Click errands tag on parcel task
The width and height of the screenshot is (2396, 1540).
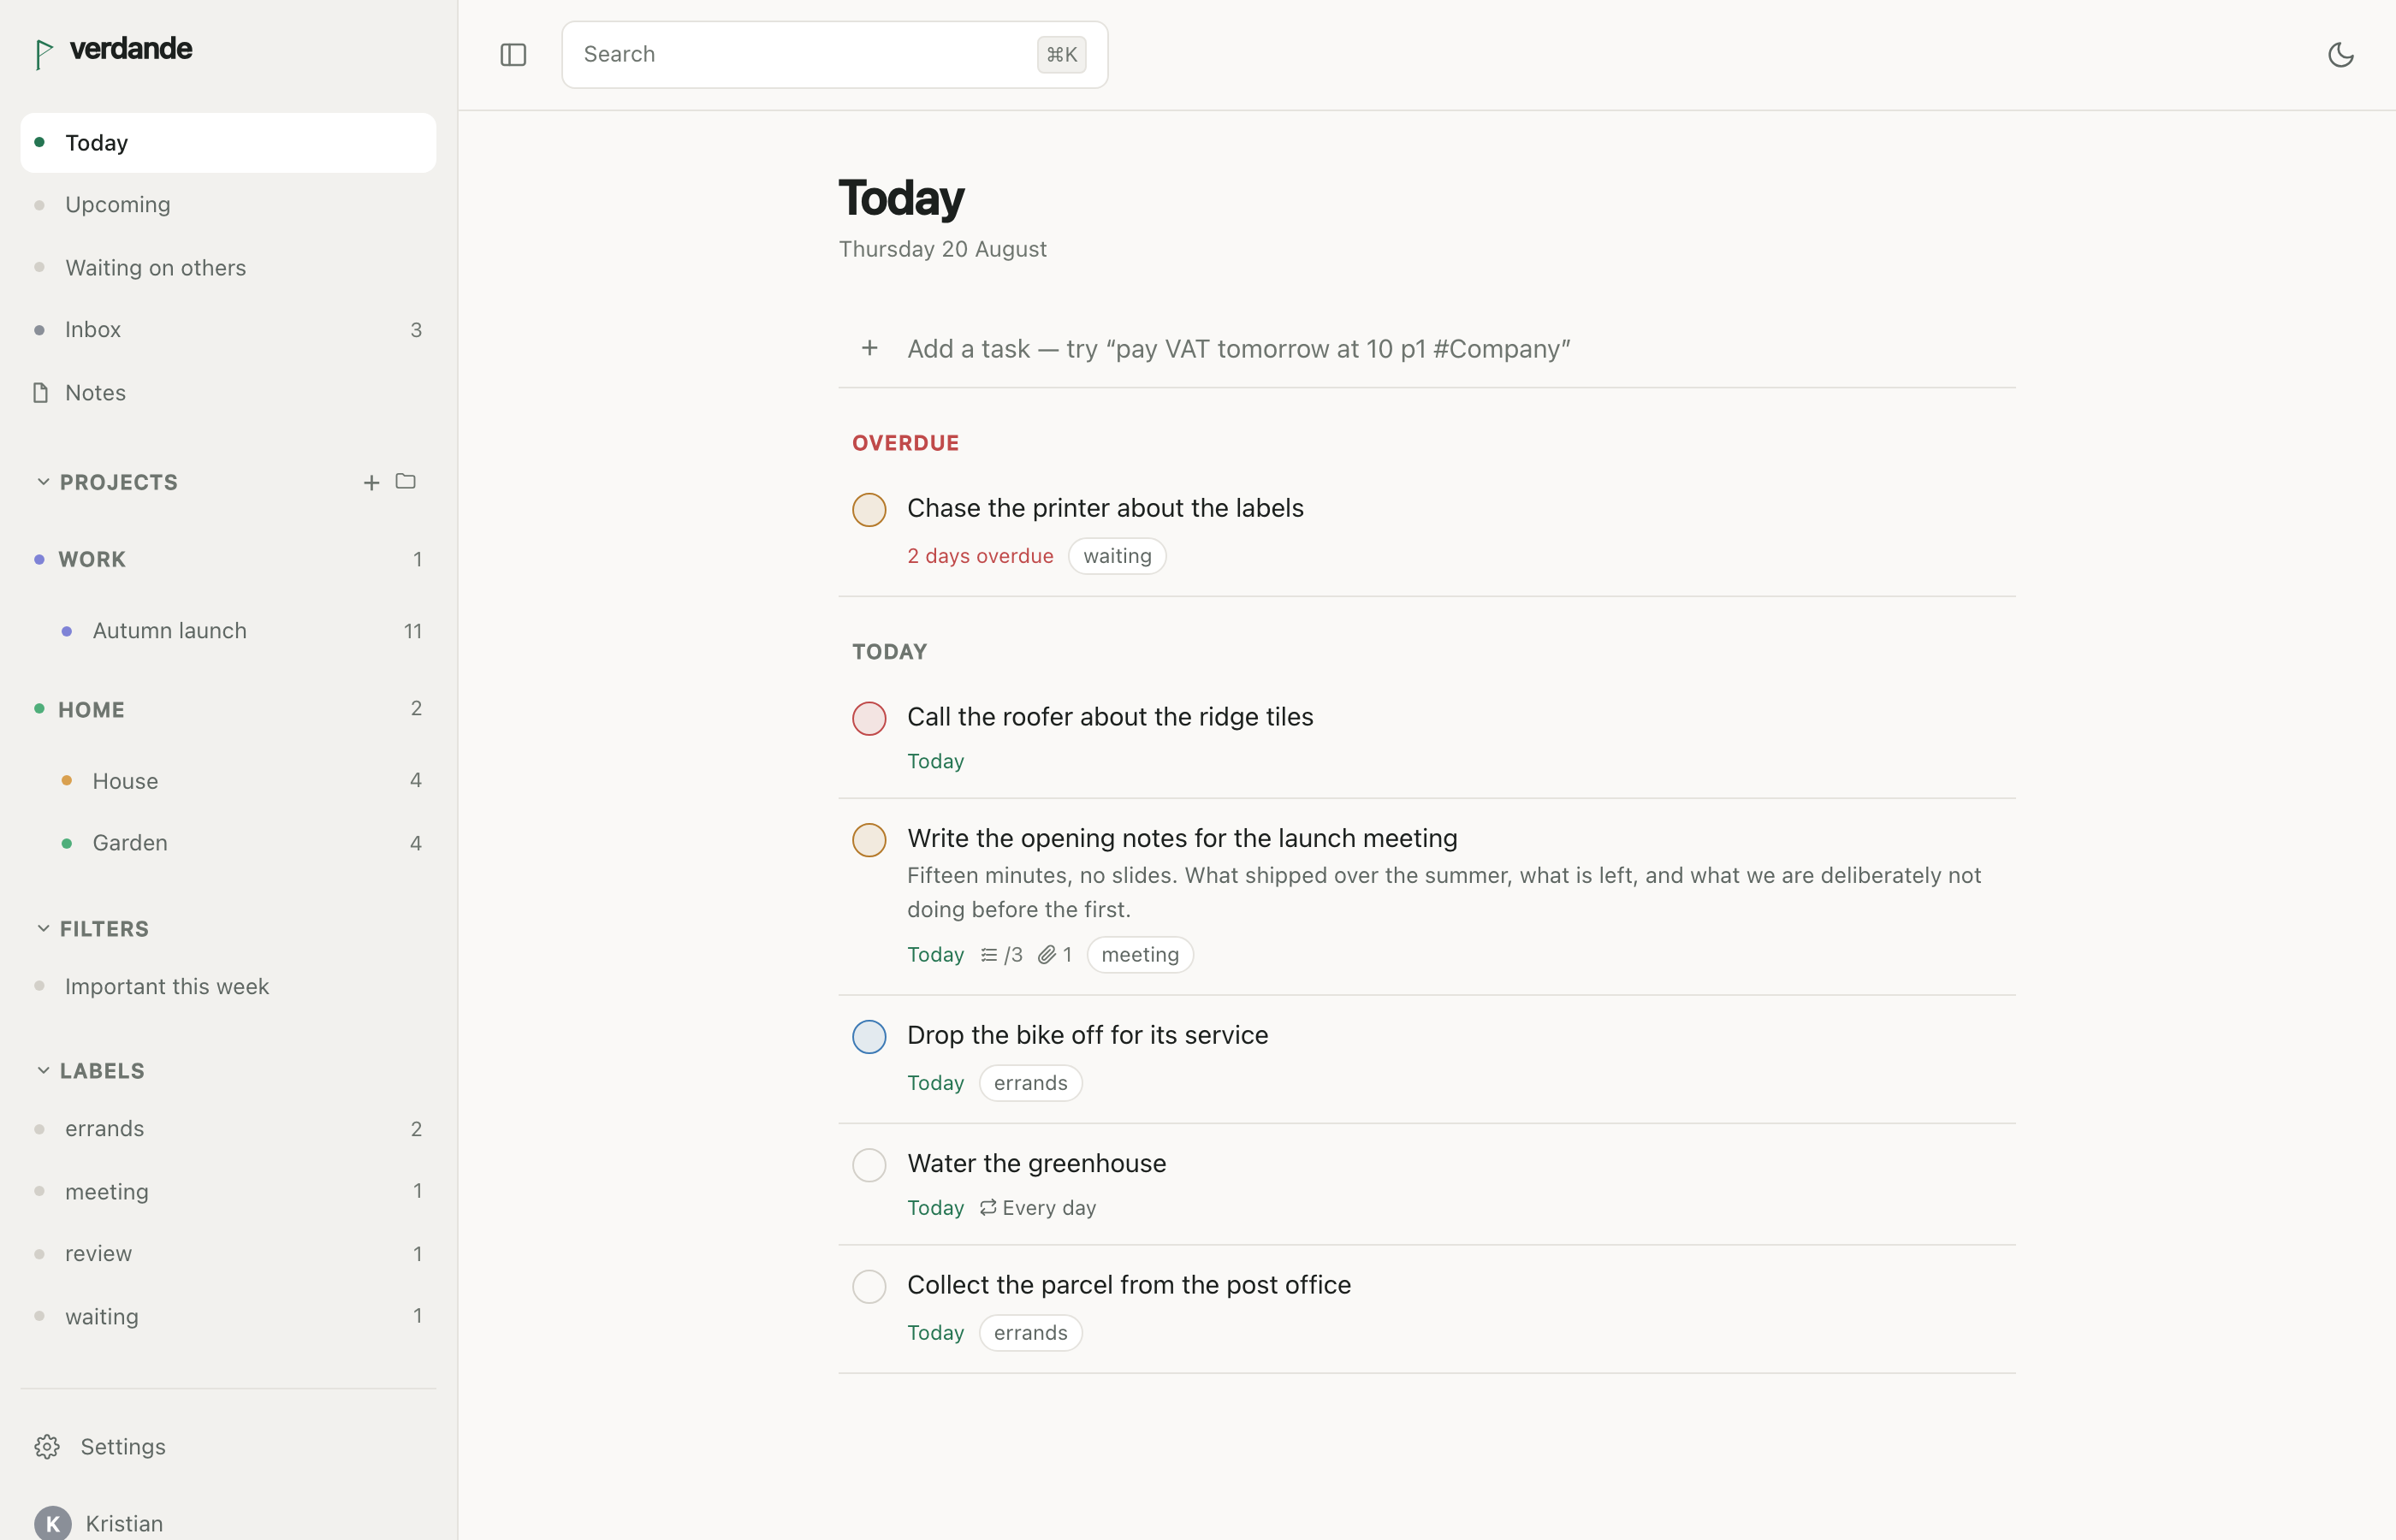pos(1030,1333)
